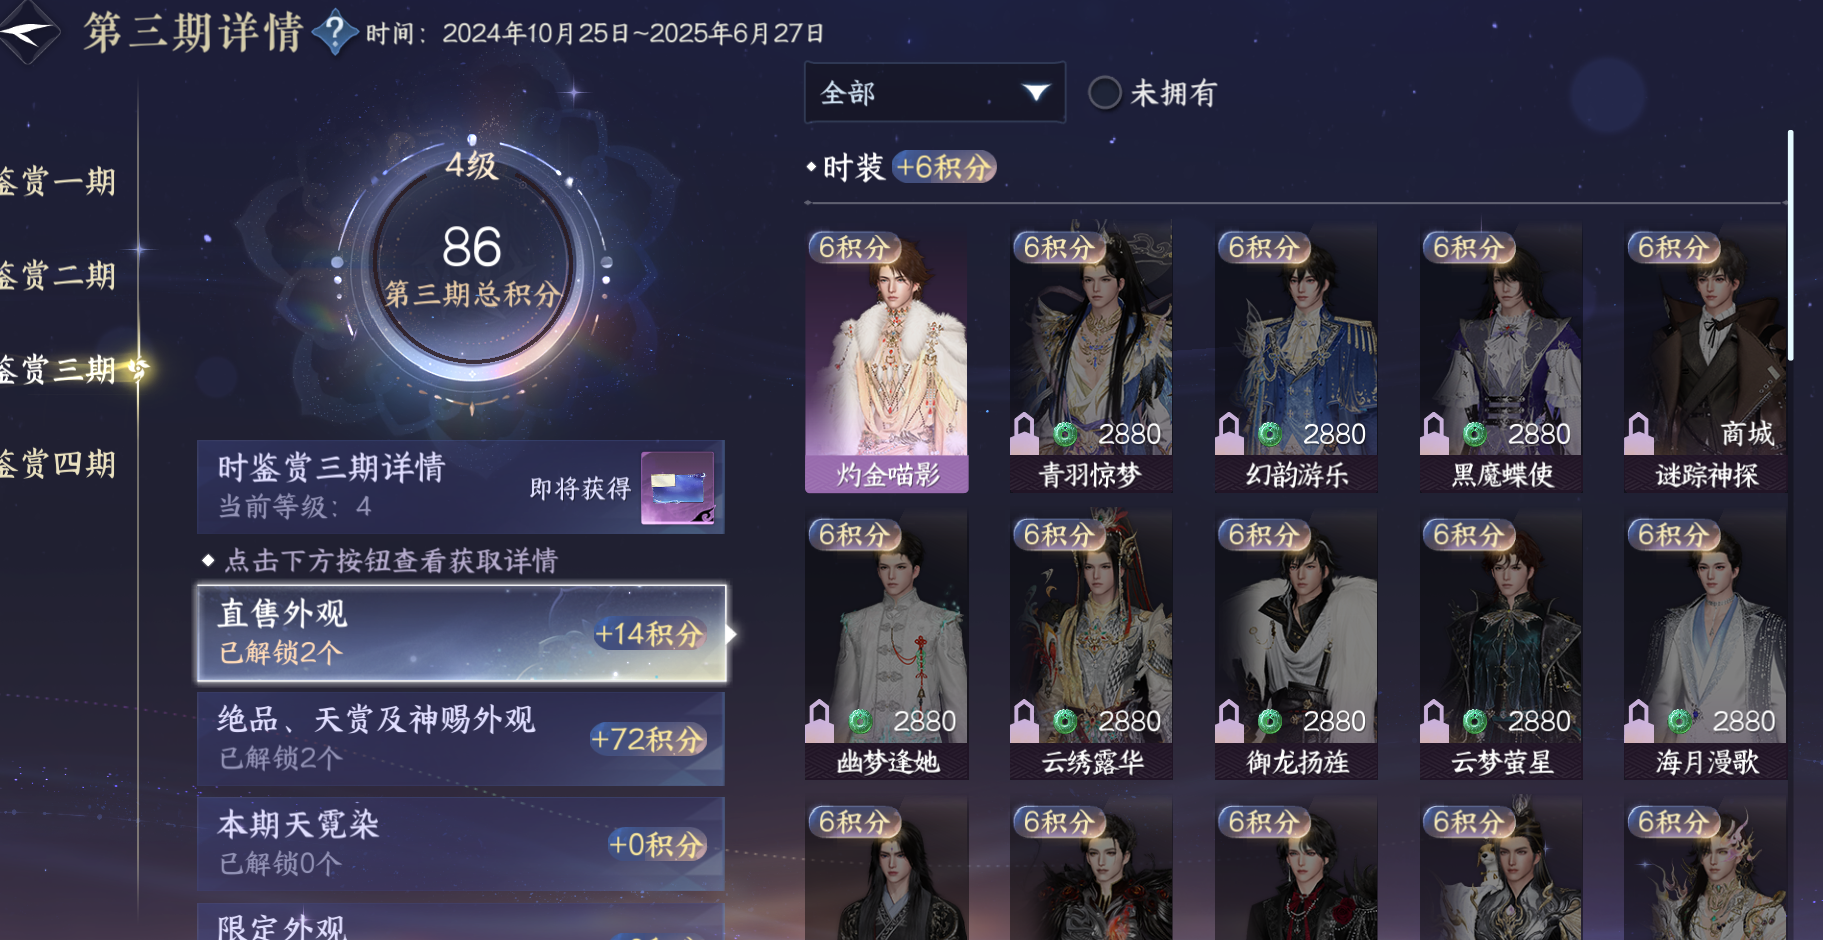The height and width of the screenshot is (940, 1823).
Task: Switch to the 鉴赏一期 tab
Action: pos(58,182)
